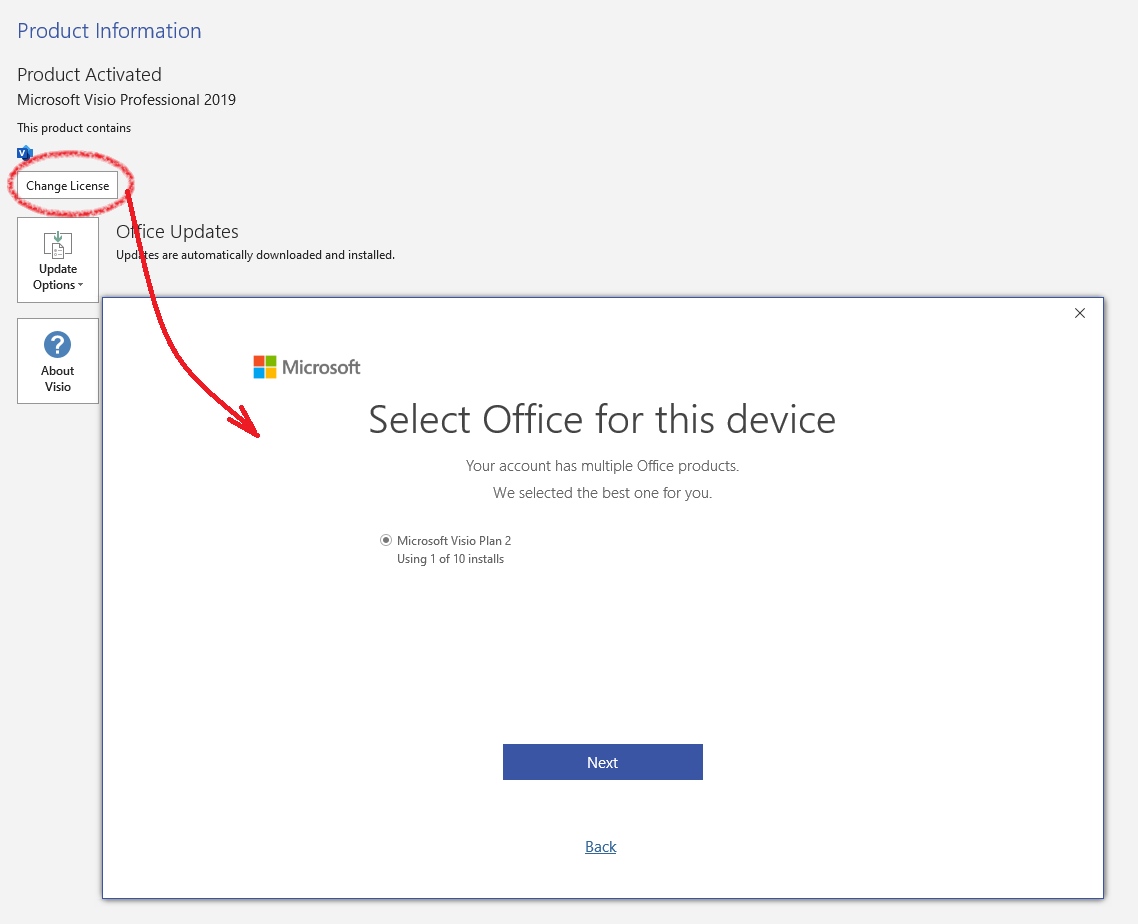
Task: Open About Visio
Action: (x=58, y=361)
